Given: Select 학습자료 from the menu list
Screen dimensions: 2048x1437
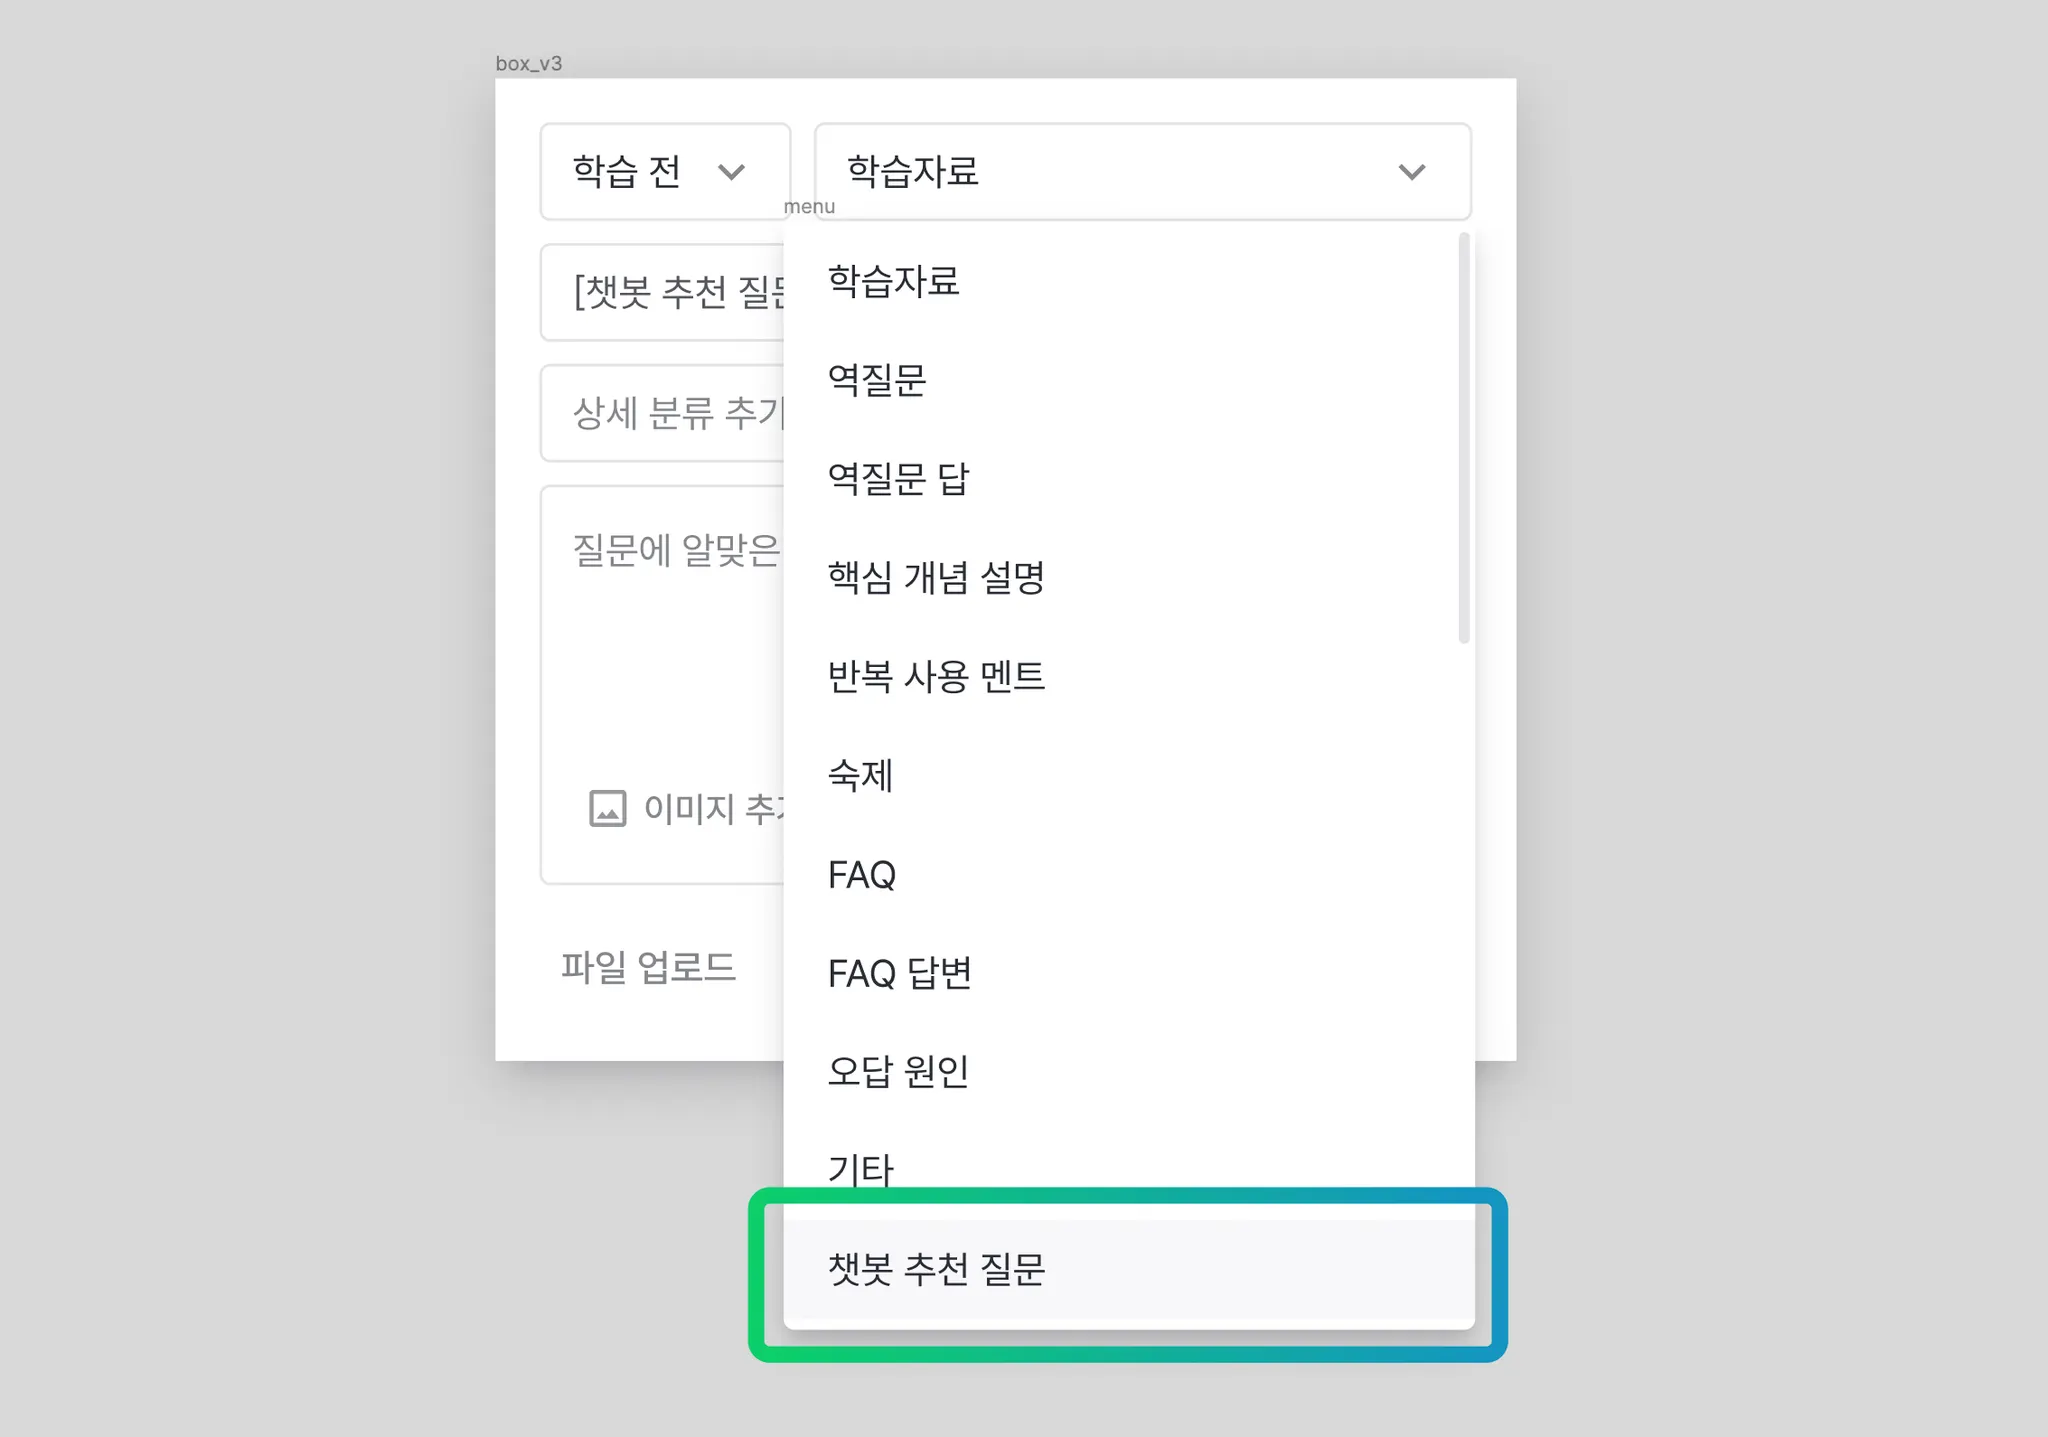Looking at the screenshot, I should 894,281.
